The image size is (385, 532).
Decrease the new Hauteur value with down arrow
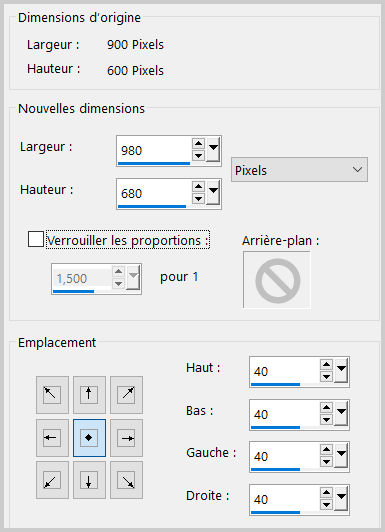click(198, 198)
